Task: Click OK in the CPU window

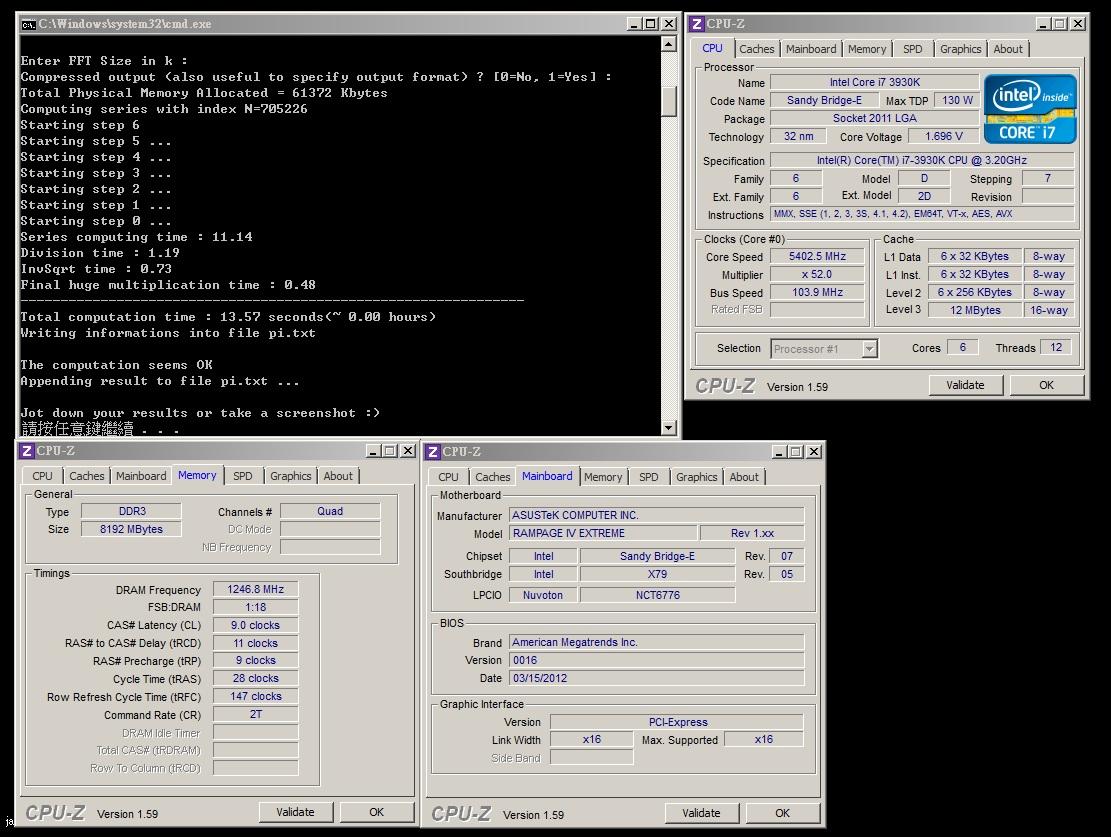Action: pyautogui.click(x=1046, y=385)
